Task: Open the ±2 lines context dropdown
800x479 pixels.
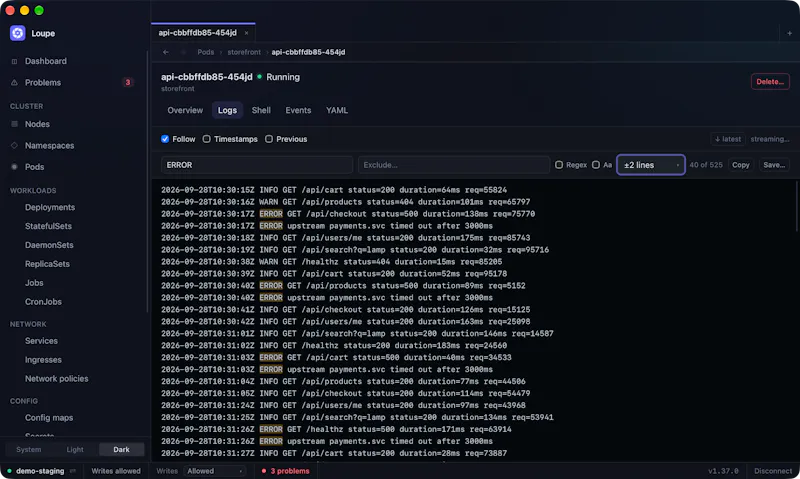Action: pyautogui.click(x=651, y=165)
